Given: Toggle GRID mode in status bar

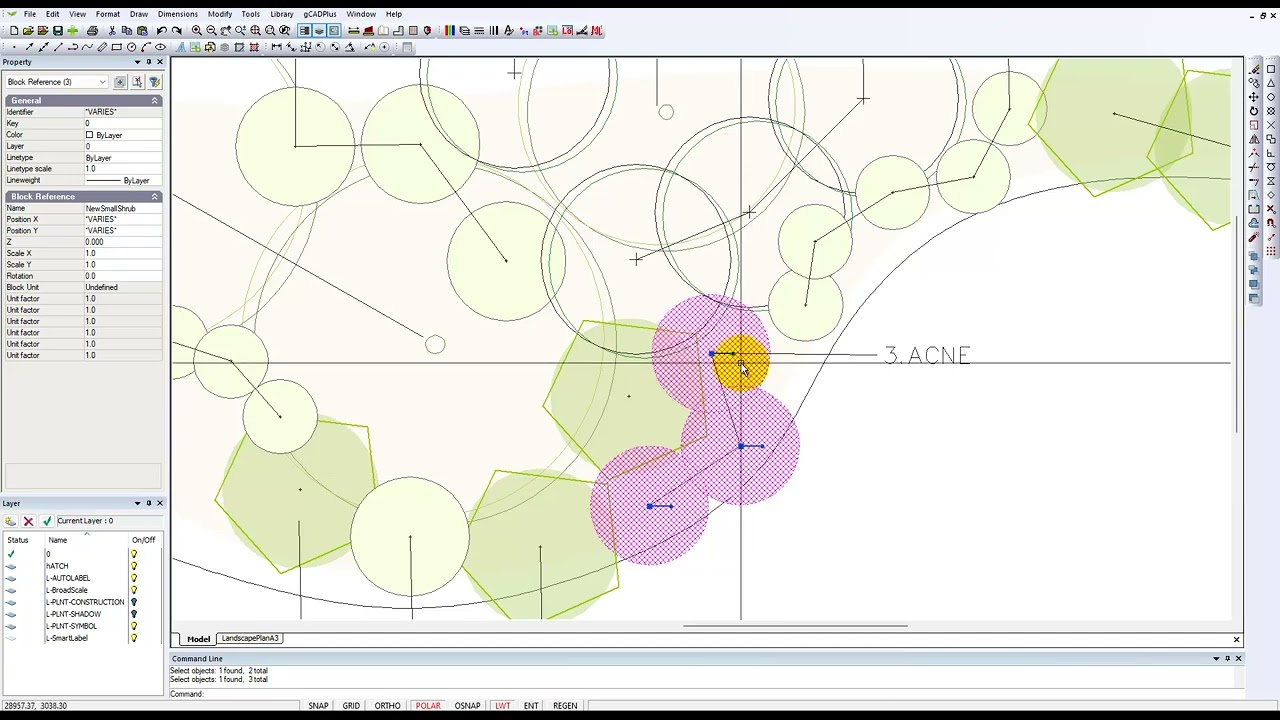Looking at the screenshot, I should tap(351, 706).
